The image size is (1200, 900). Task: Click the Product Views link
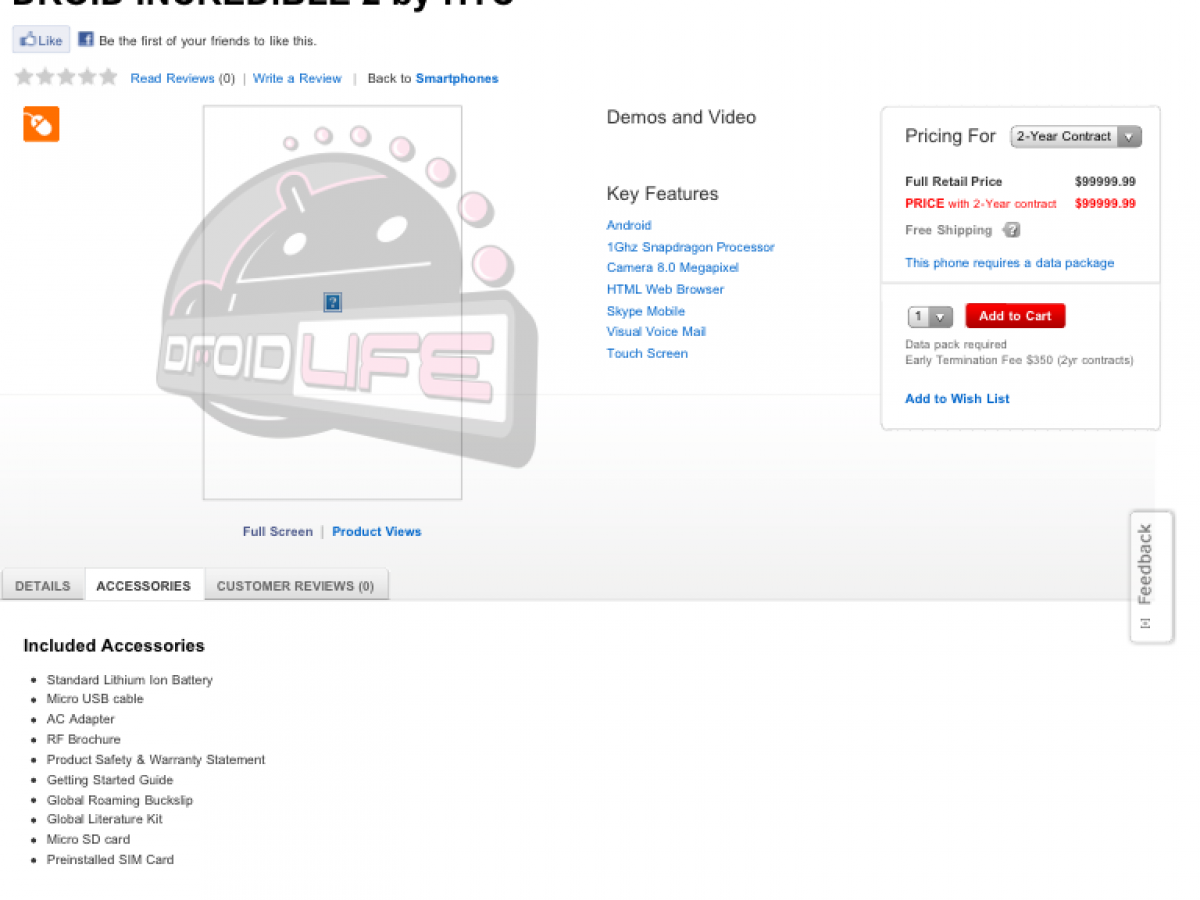coord(376,531)
